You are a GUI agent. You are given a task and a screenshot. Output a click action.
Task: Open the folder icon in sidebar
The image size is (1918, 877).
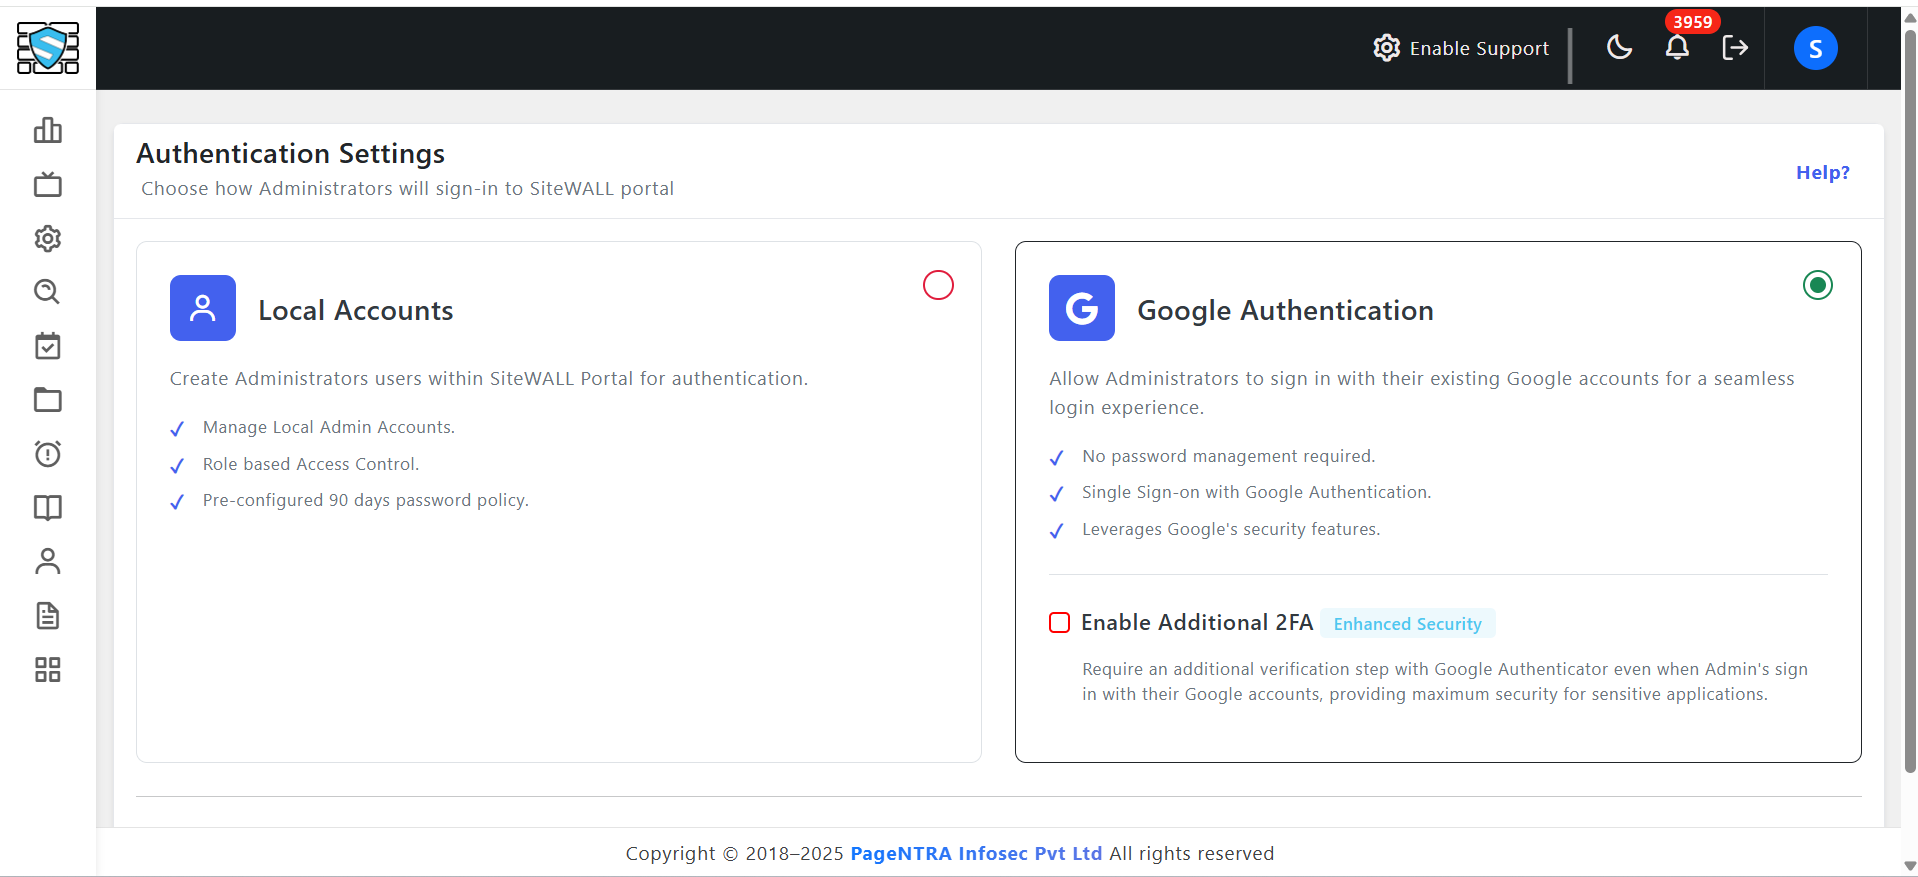pos(48,400)
